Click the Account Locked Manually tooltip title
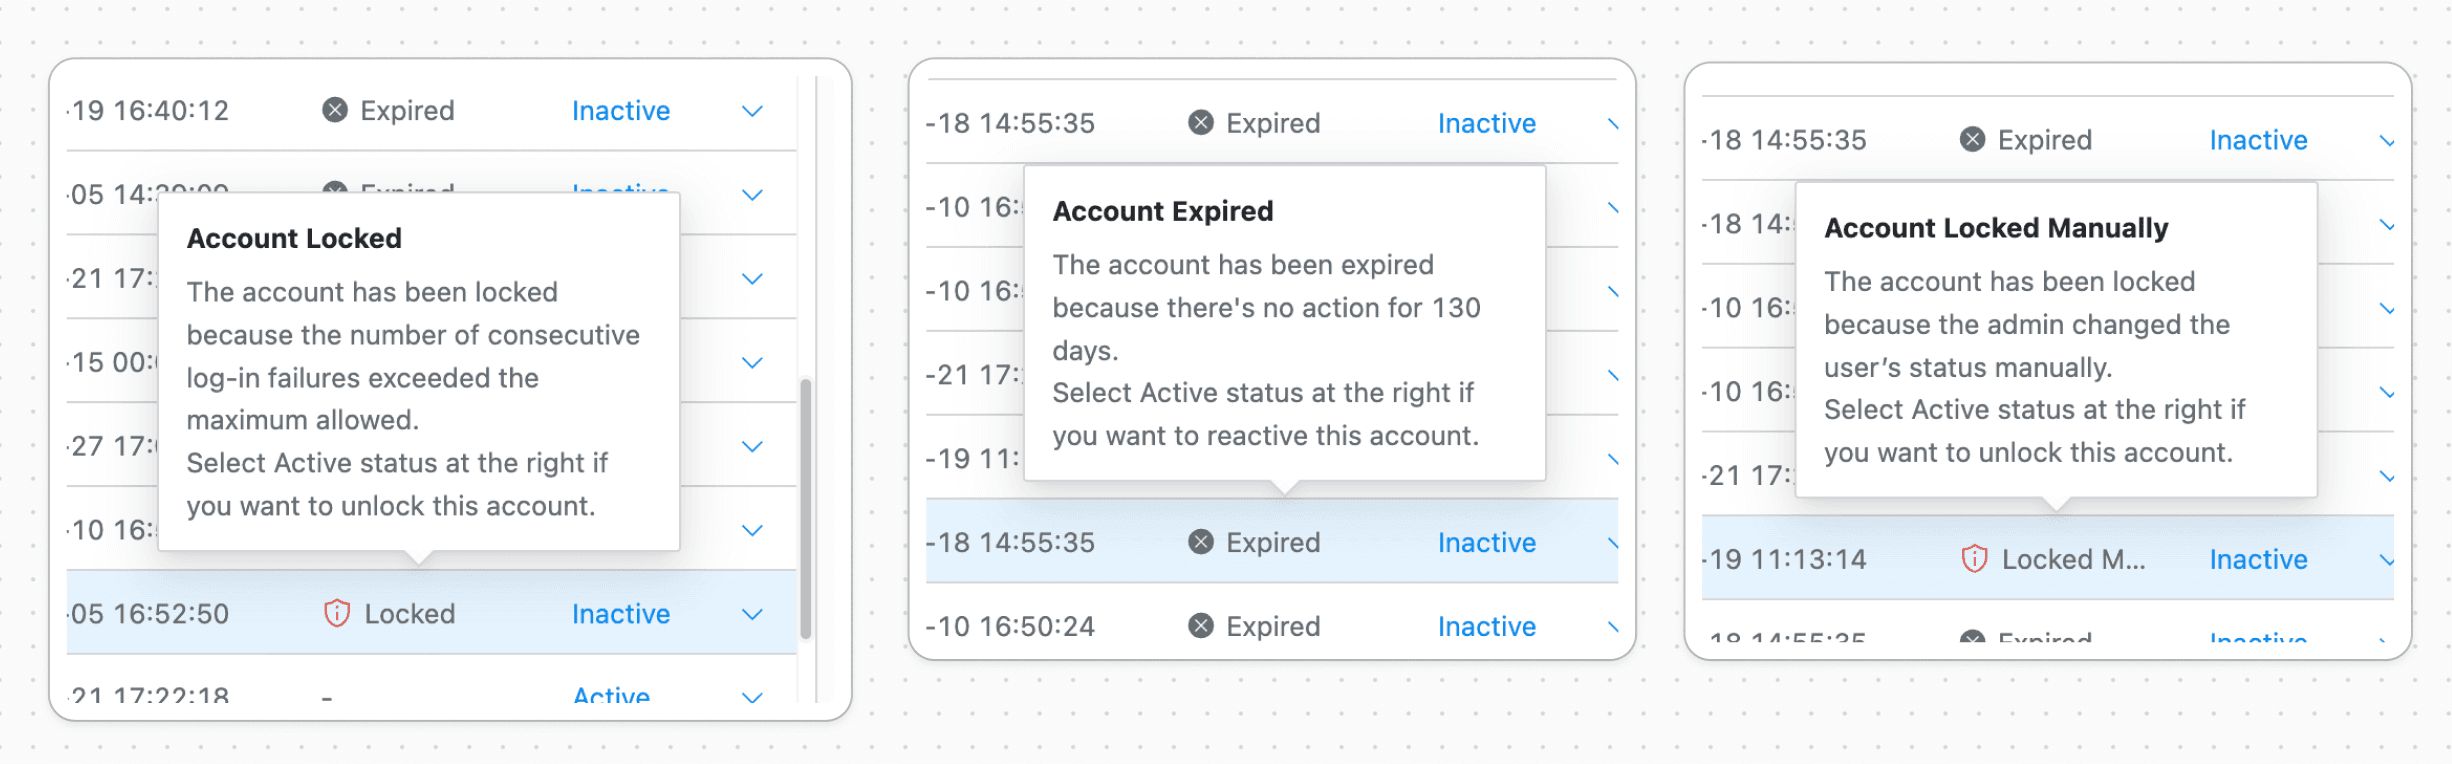 pyautogui.click(x=1996, y=229)
